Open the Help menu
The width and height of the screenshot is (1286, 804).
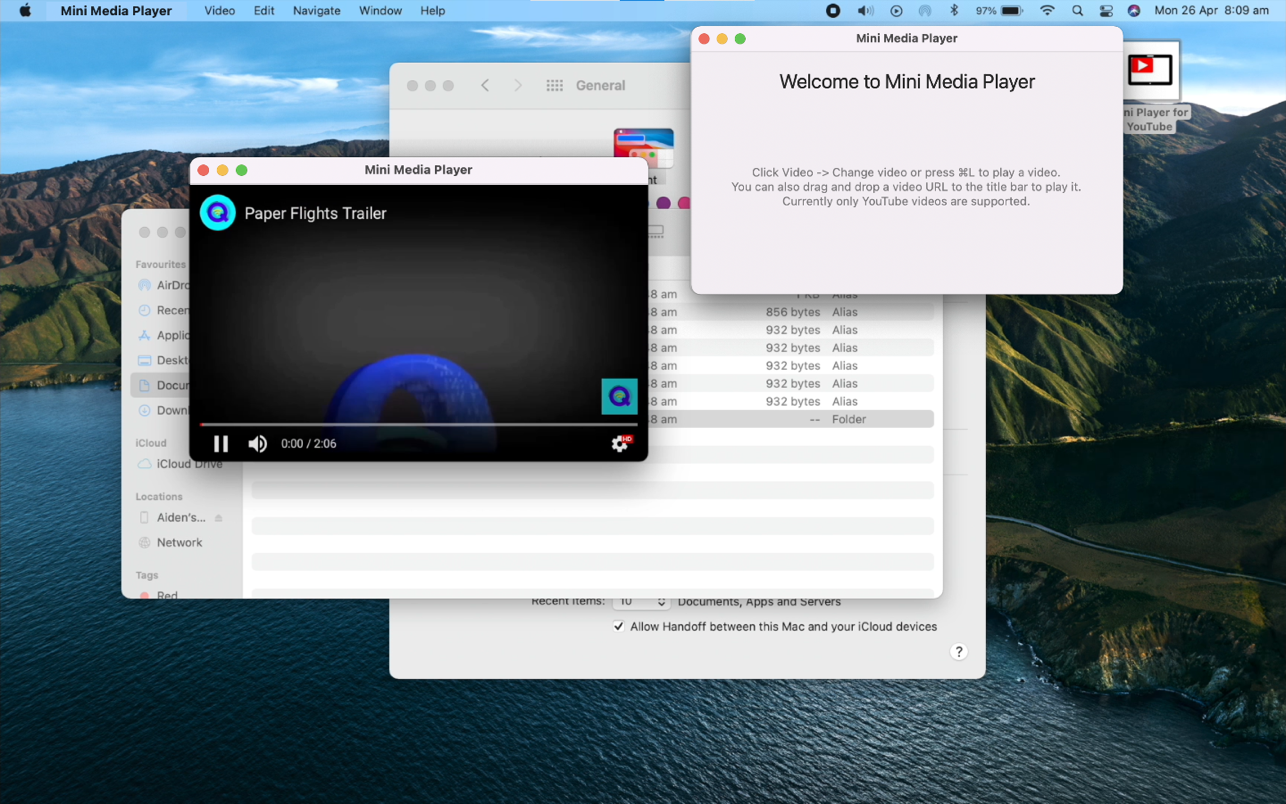click(432, 11)
